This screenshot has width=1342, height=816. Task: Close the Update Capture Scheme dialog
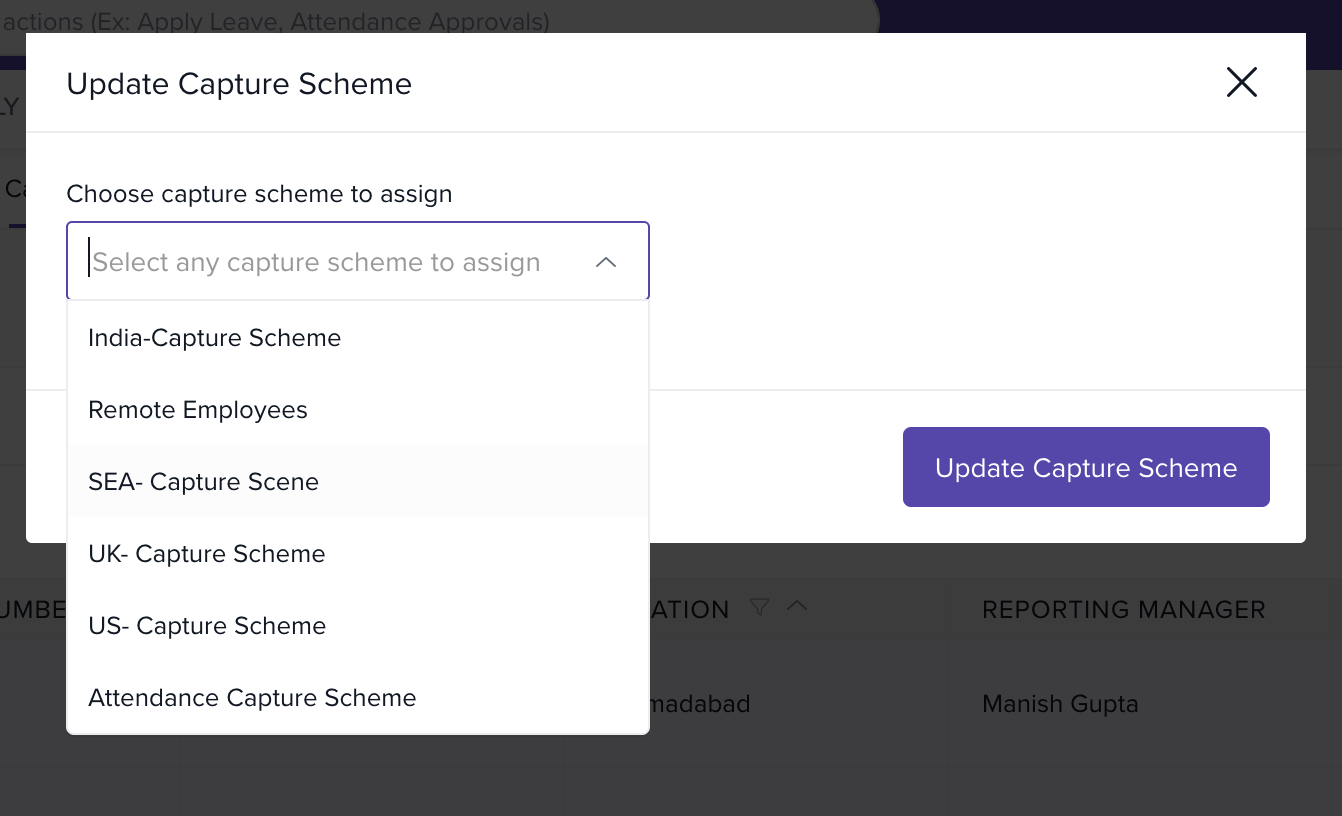point(1241,83)
